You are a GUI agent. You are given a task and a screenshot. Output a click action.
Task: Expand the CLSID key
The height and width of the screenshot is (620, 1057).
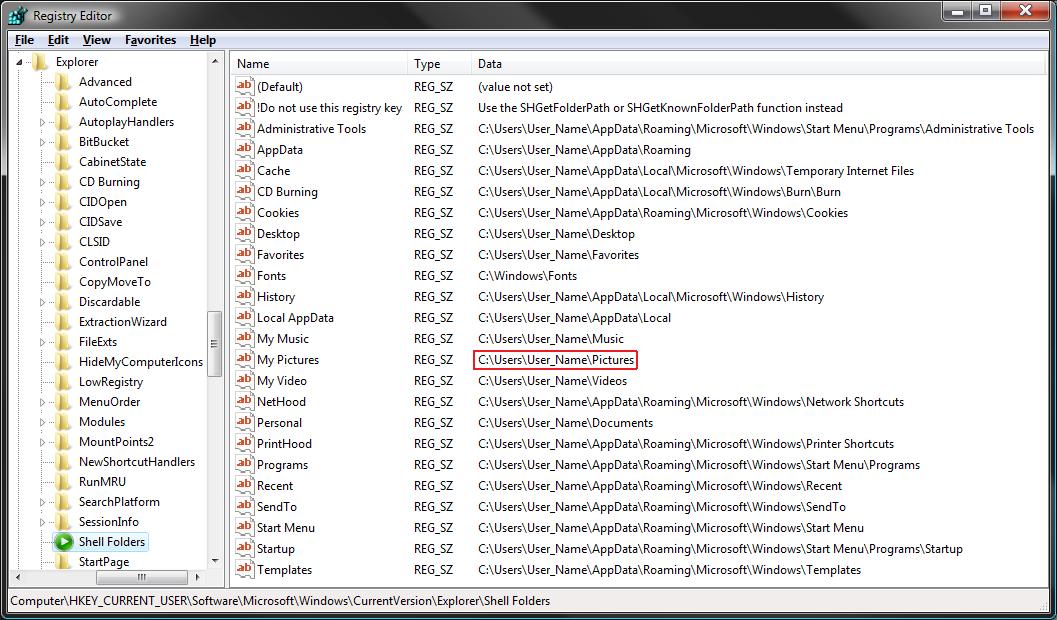tap(42, 242)
